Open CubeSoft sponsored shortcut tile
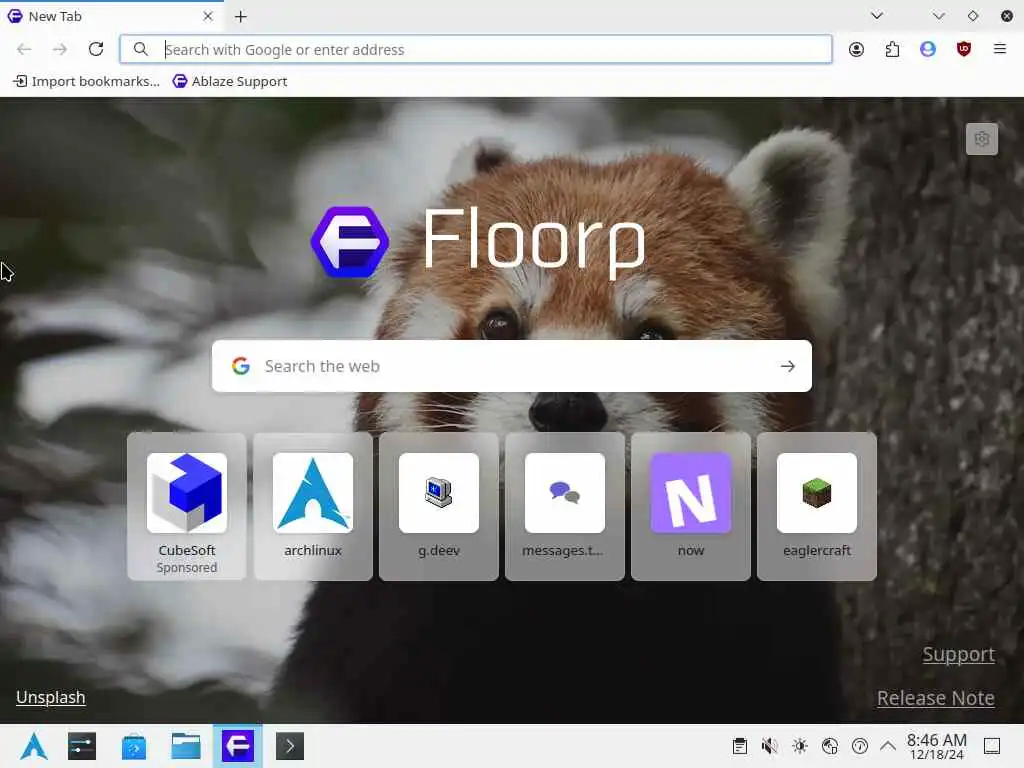1024x768 pixels. click(x=187, y=506)
